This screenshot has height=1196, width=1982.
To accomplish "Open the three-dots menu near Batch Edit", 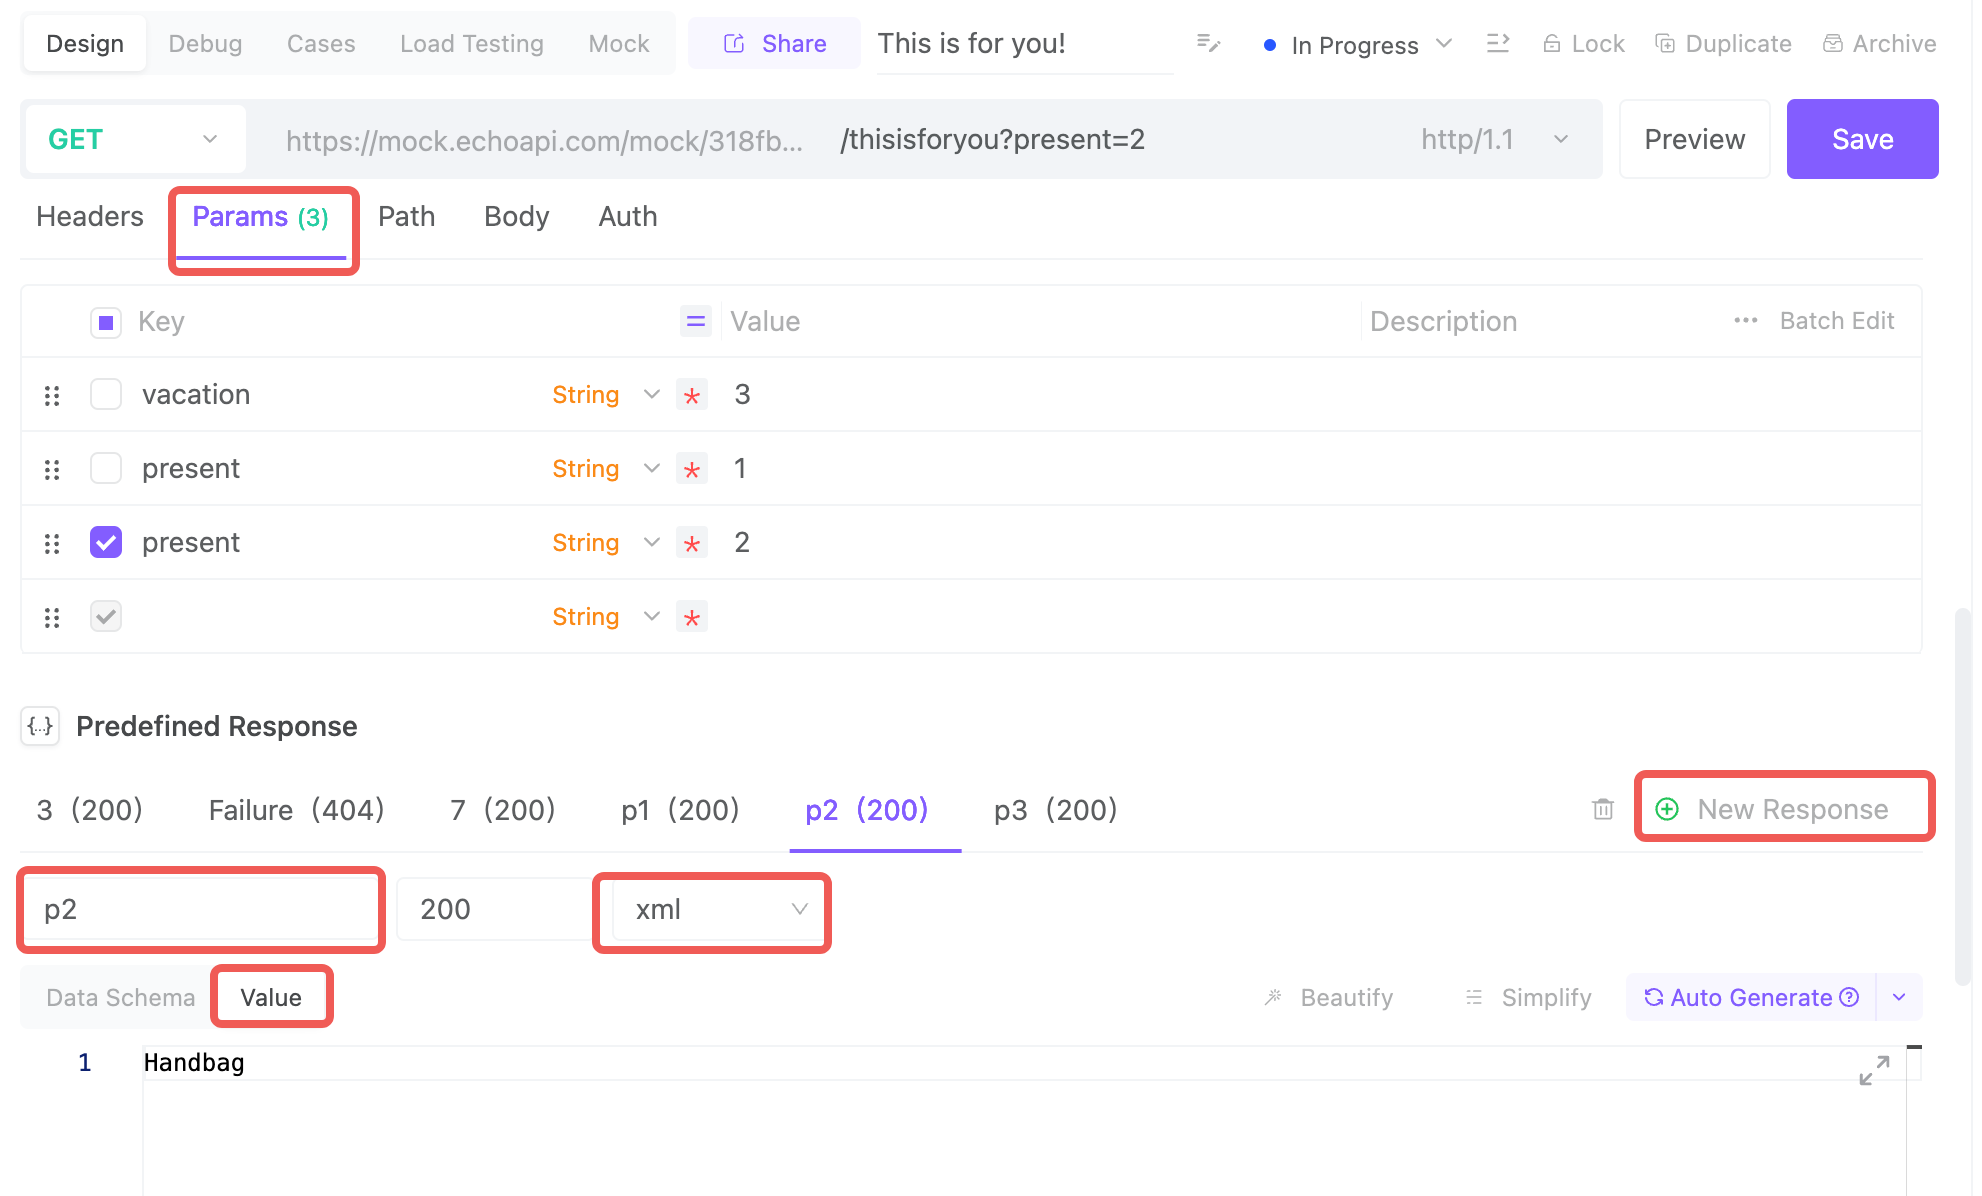I will (x=1746, y=320).
